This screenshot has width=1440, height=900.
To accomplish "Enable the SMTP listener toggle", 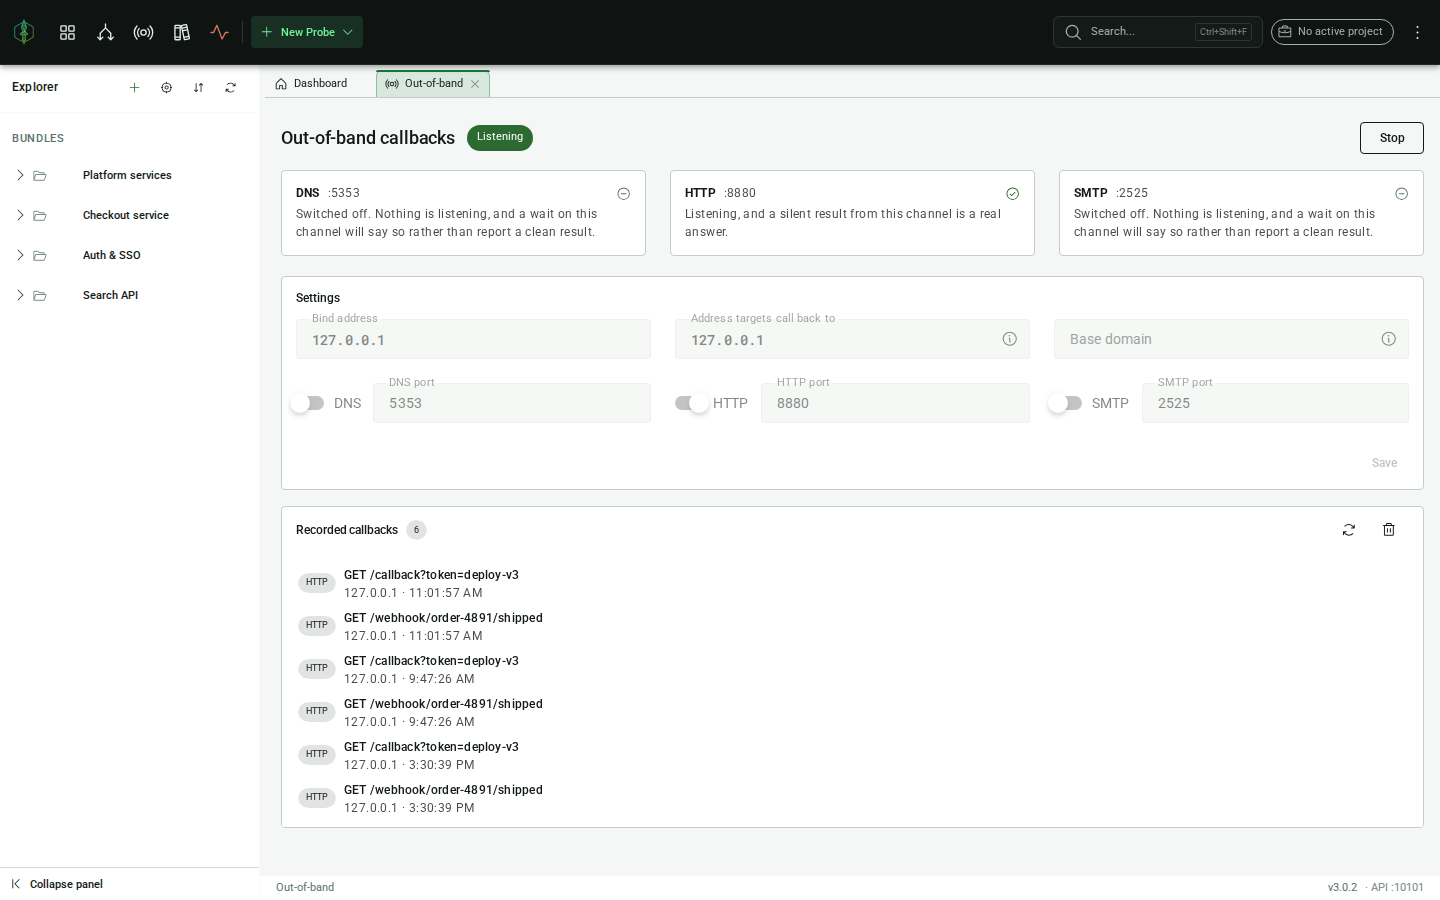I will [1065, 403].
